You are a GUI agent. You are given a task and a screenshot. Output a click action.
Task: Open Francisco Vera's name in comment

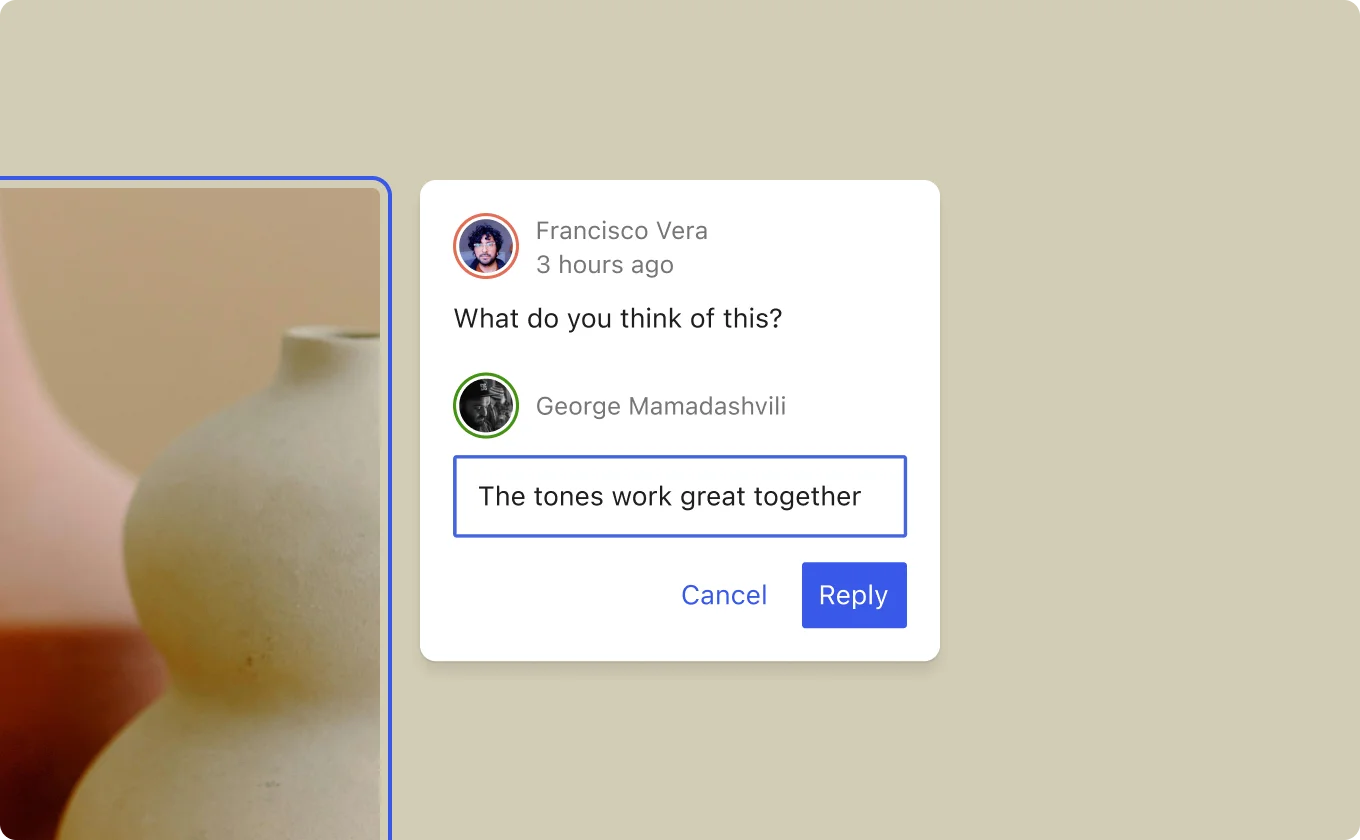pos(621,231)
